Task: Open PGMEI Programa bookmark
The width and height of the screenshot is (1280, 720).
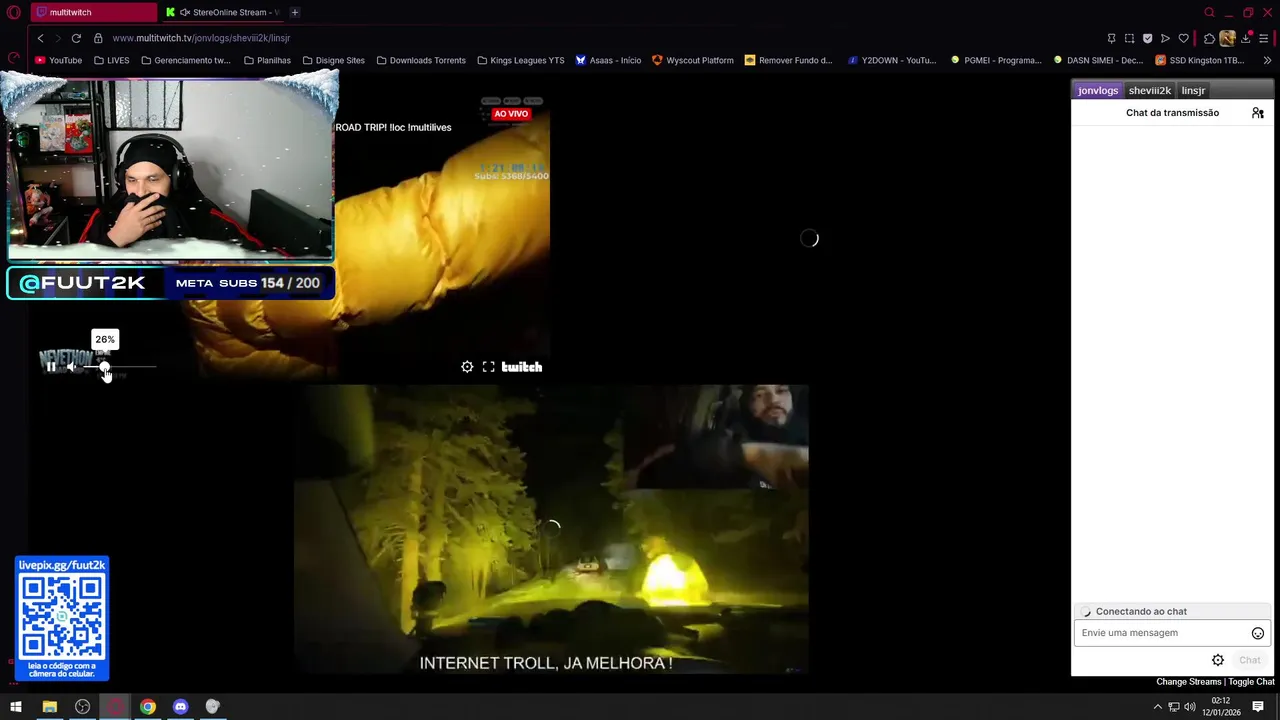Action: (996, 60)
